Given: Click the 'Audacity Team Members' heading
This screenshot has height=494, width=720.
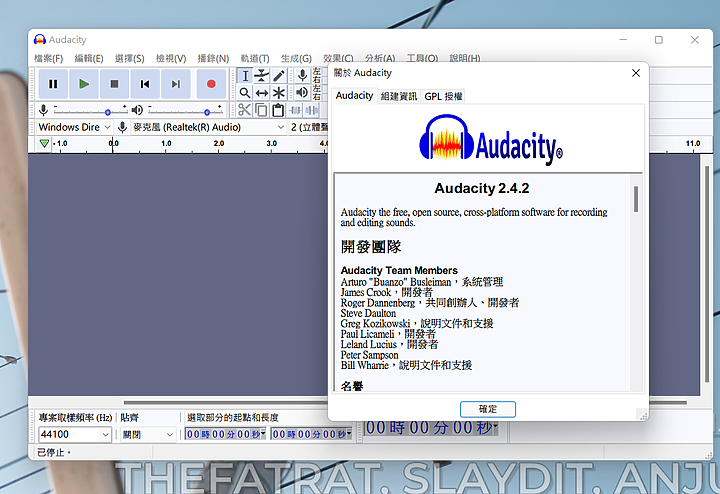Looking at the screenshot, I should (x=399, y=270).
